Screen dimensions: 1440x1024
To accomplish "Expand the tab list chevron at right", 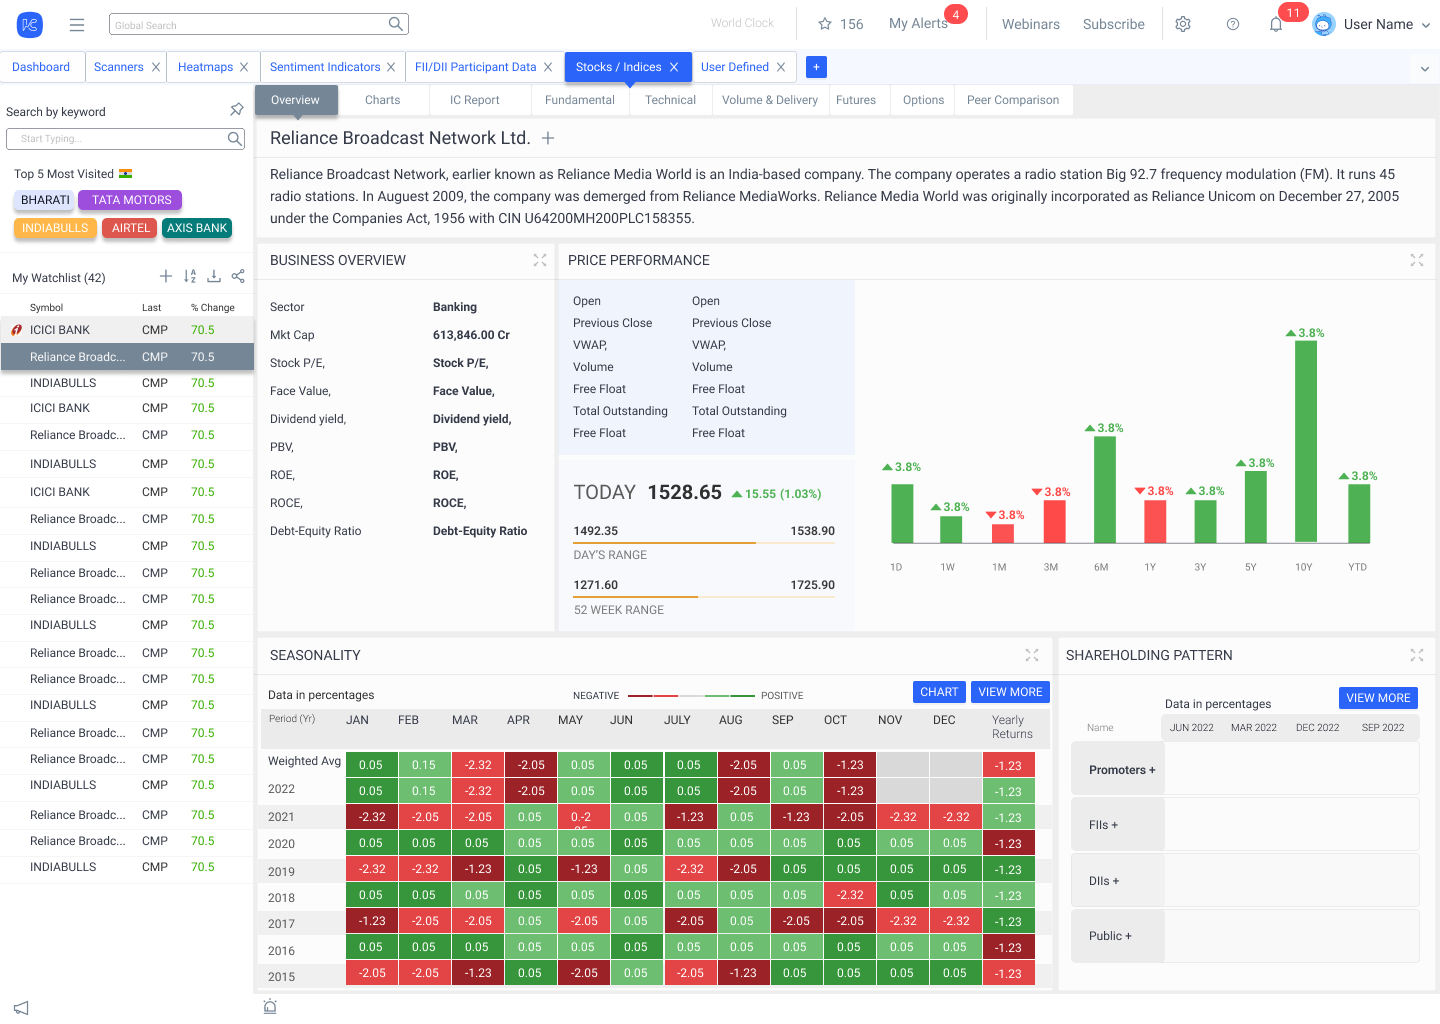I will [1425, 69].
